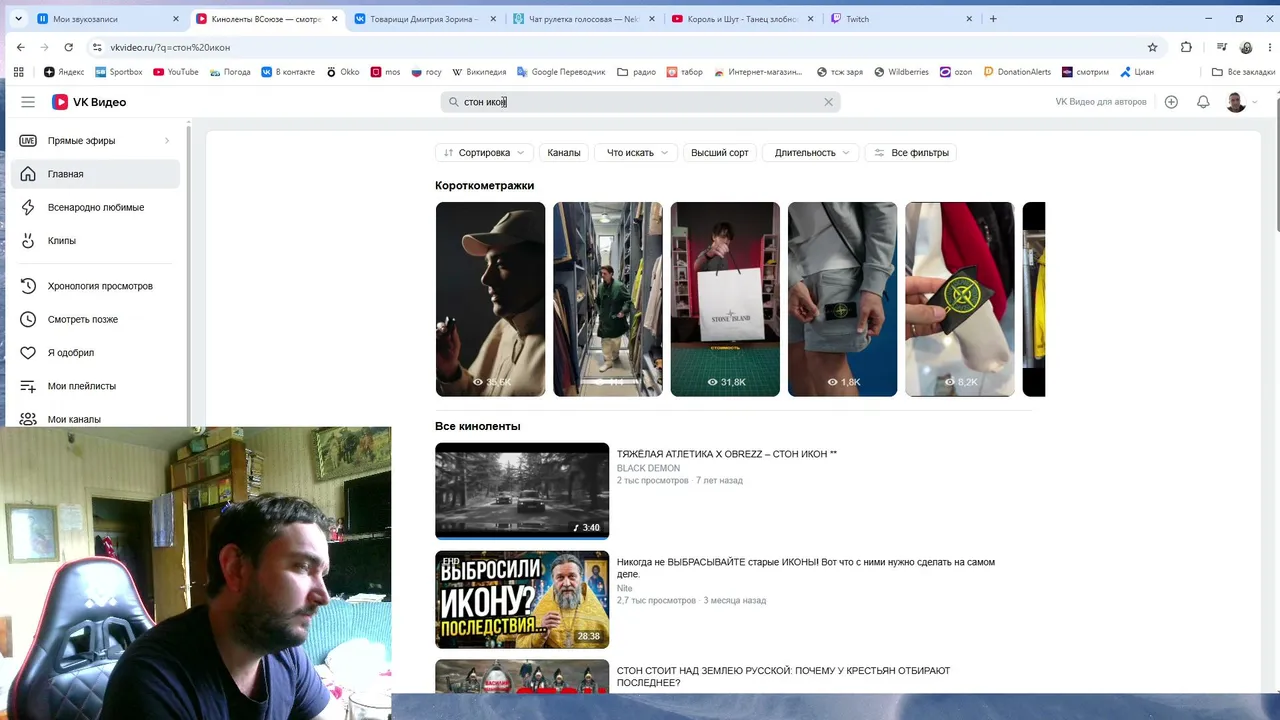Select Главная in the sidebar
Screen dimensions: 1280x720
[x=95, y=174]
